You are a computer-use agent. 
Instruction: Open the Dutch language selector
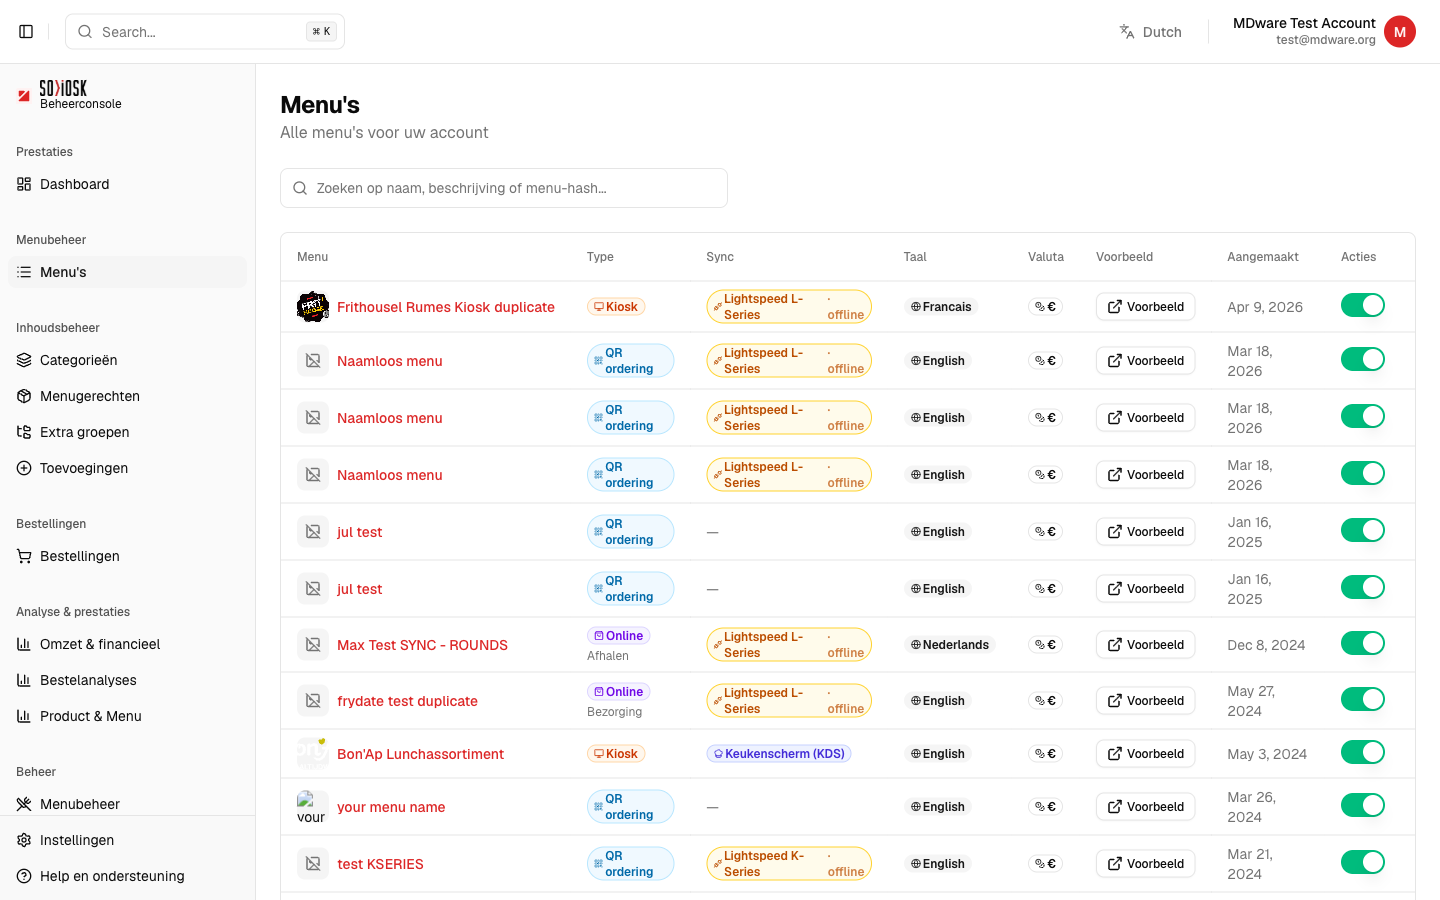tap(1150, 32)
